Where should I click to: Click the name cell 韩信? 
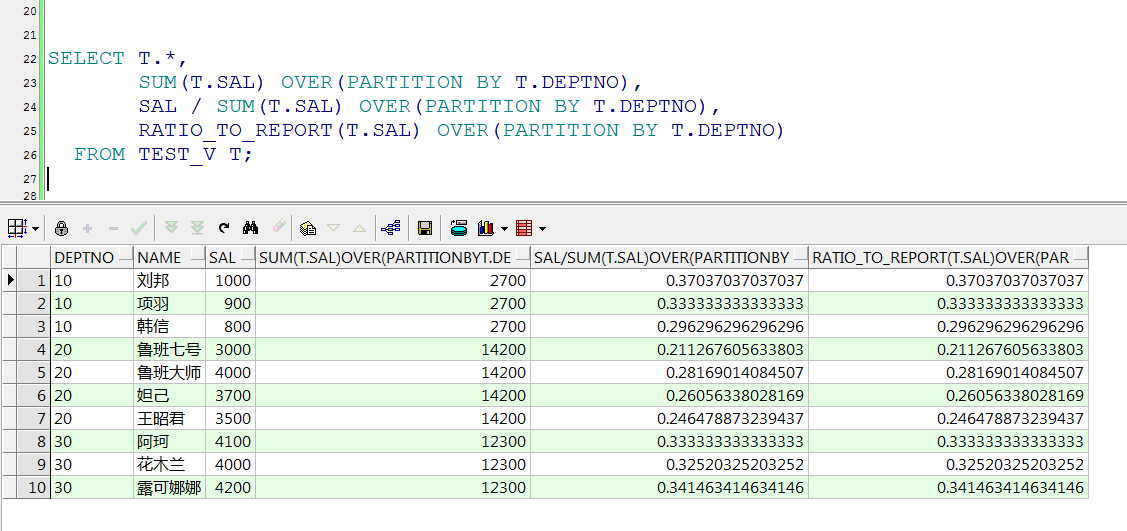pyautogui.click(x=170, y=326)
